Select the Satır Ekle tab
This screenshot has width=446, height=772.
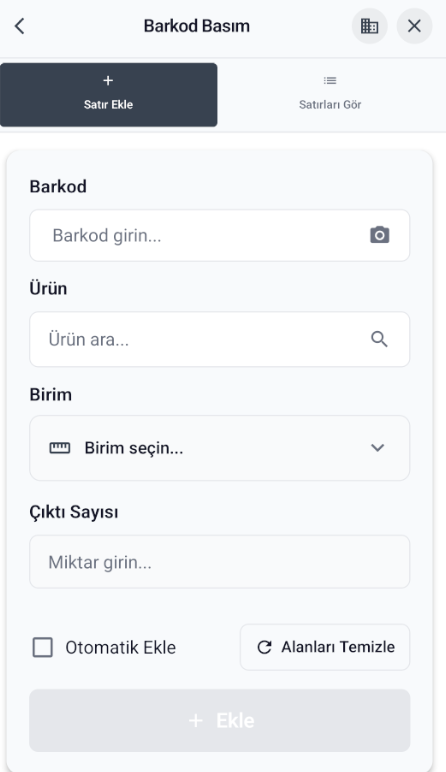(x=108, y=95)
